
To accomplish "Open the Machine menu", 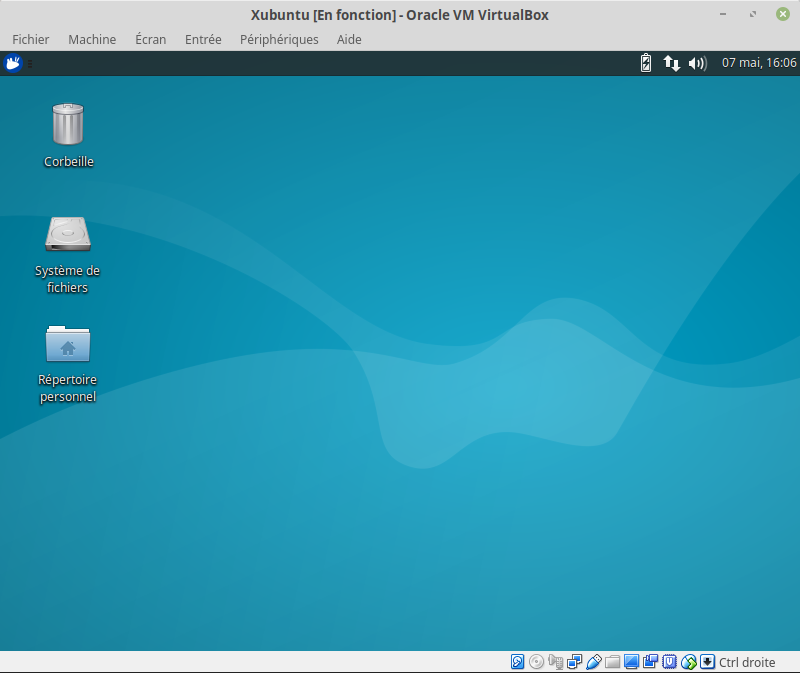I will pos(92,39).
